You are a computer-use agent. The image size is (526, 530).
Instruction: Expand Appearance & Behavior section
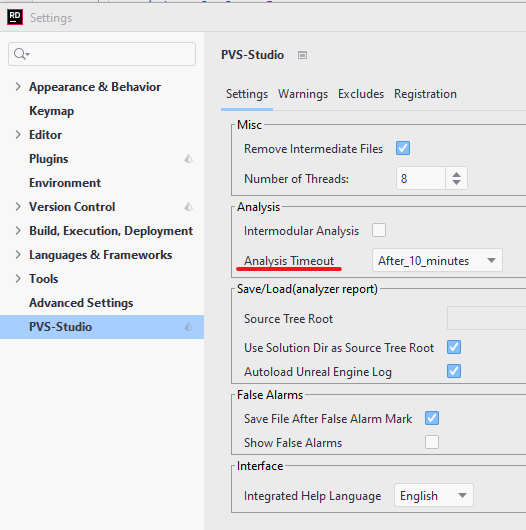coord(18,87)
